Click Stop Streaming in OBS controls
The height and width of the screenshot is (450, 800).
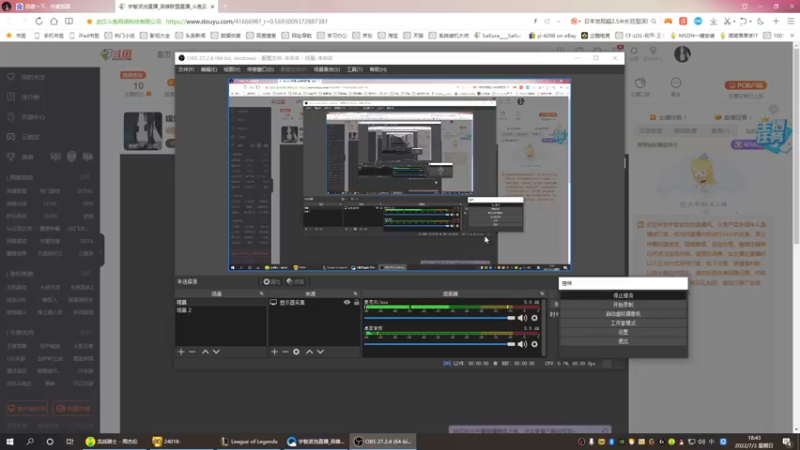point(623,295)
